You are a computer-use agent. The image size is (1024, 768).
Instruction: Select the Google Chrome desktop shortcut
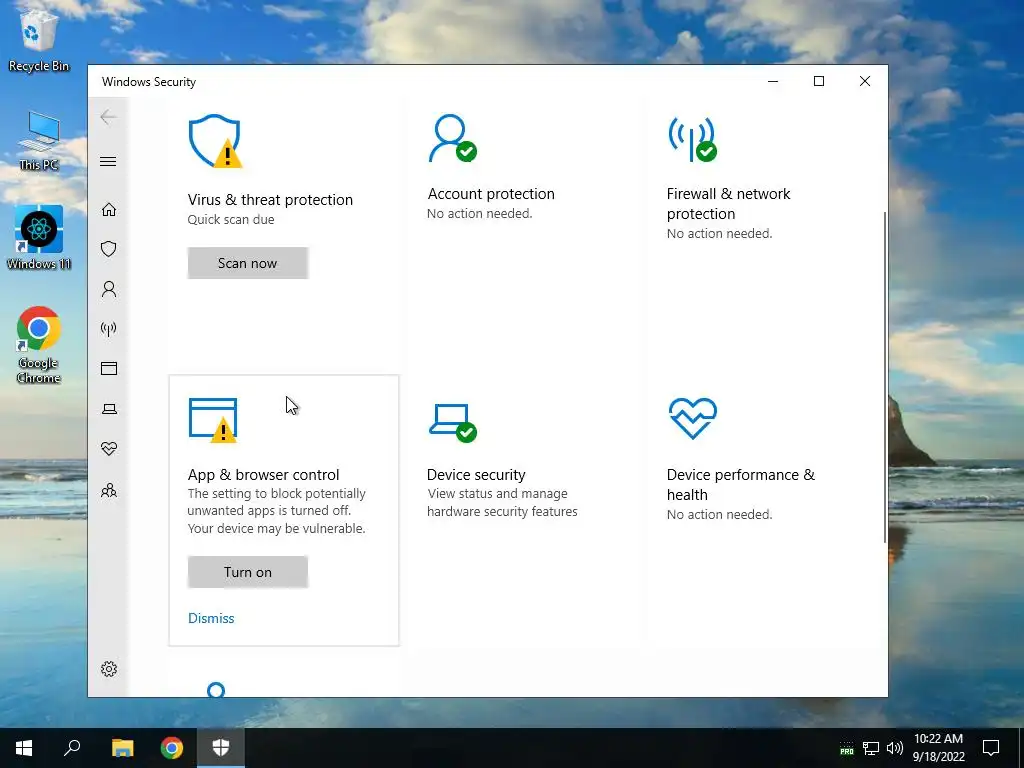coord(39,344)
